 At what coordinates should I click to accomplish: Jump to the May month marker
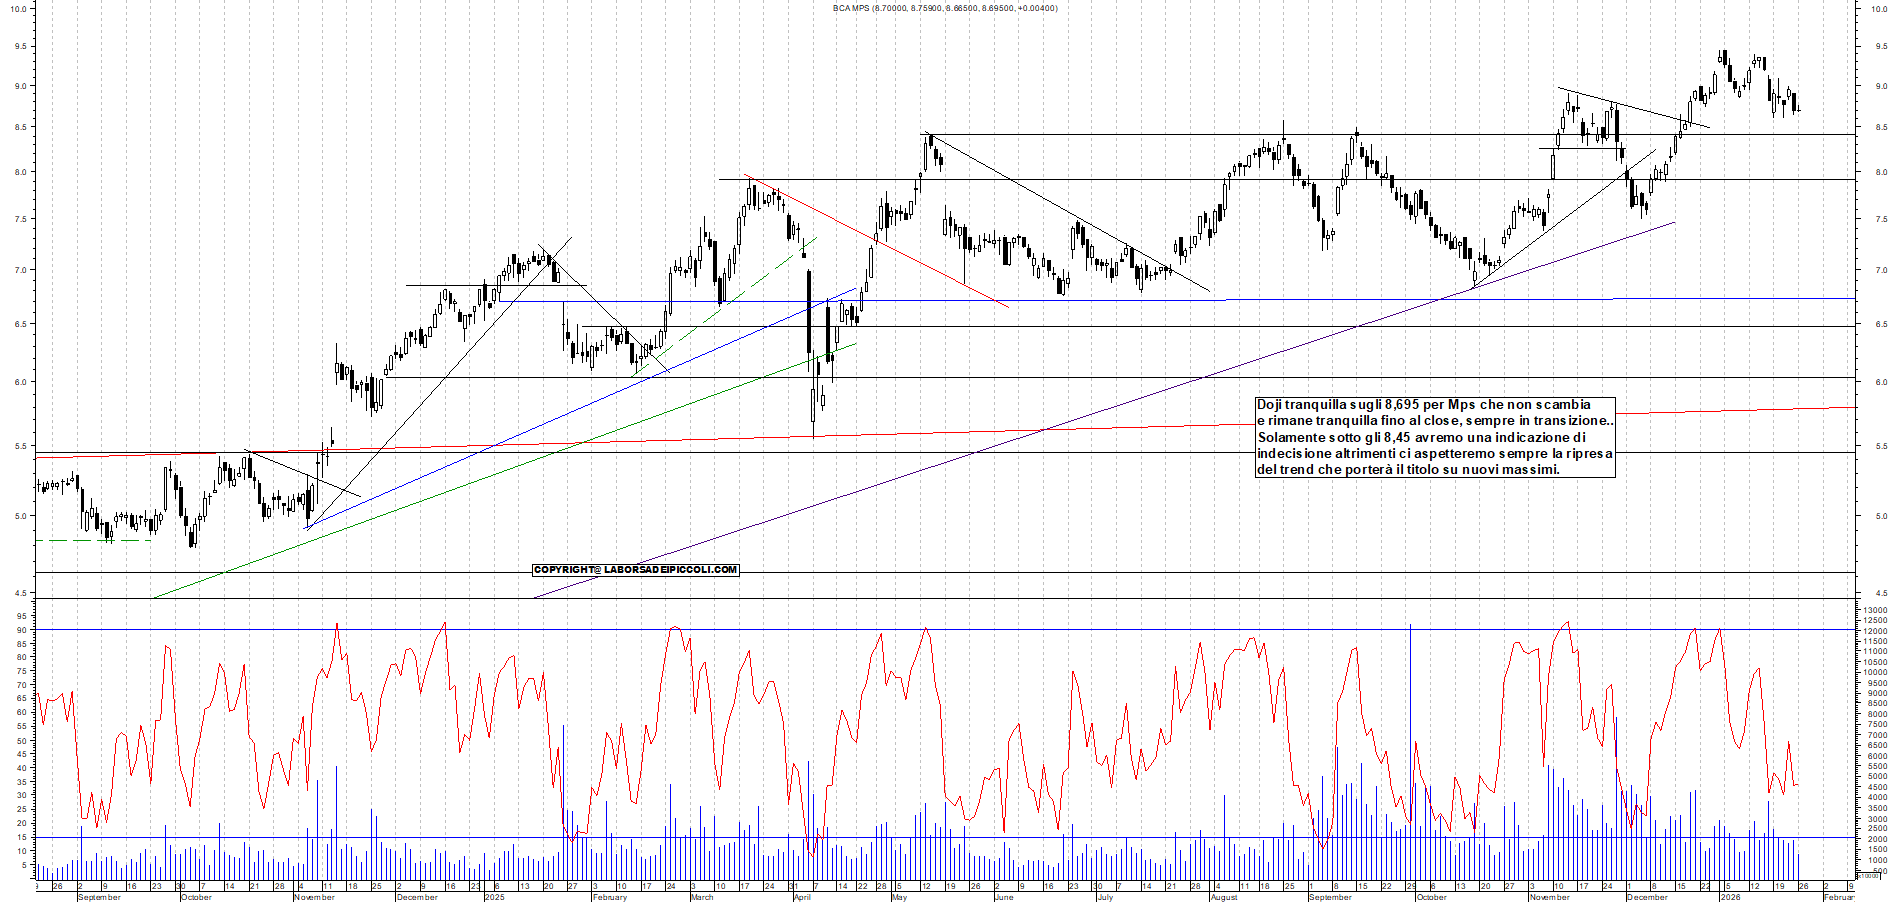(899, 897)
